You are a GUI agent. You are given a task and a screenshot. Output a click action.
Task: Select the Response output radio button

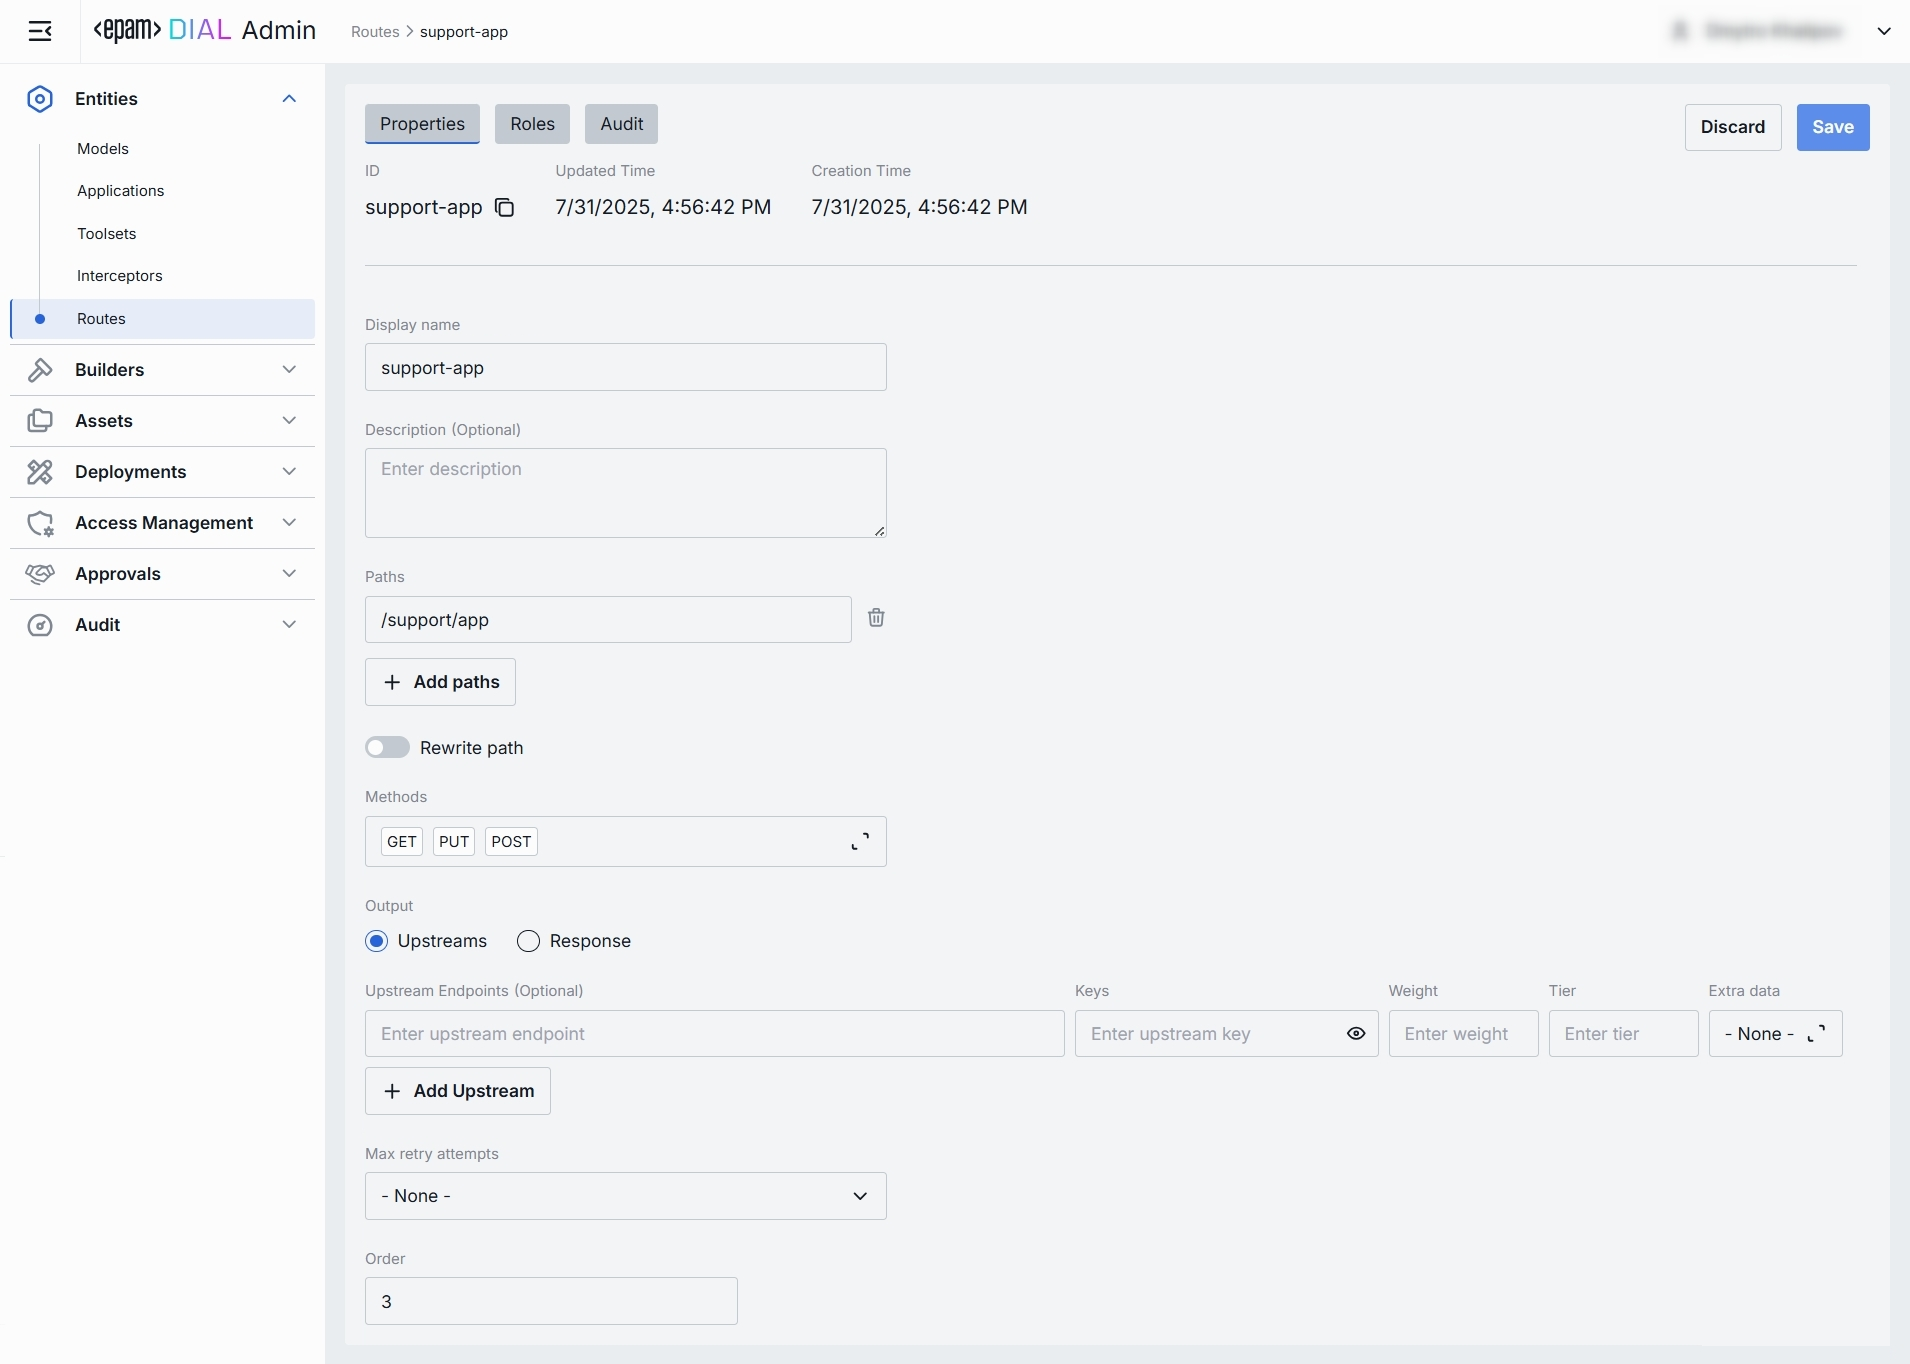pos(528,941)
